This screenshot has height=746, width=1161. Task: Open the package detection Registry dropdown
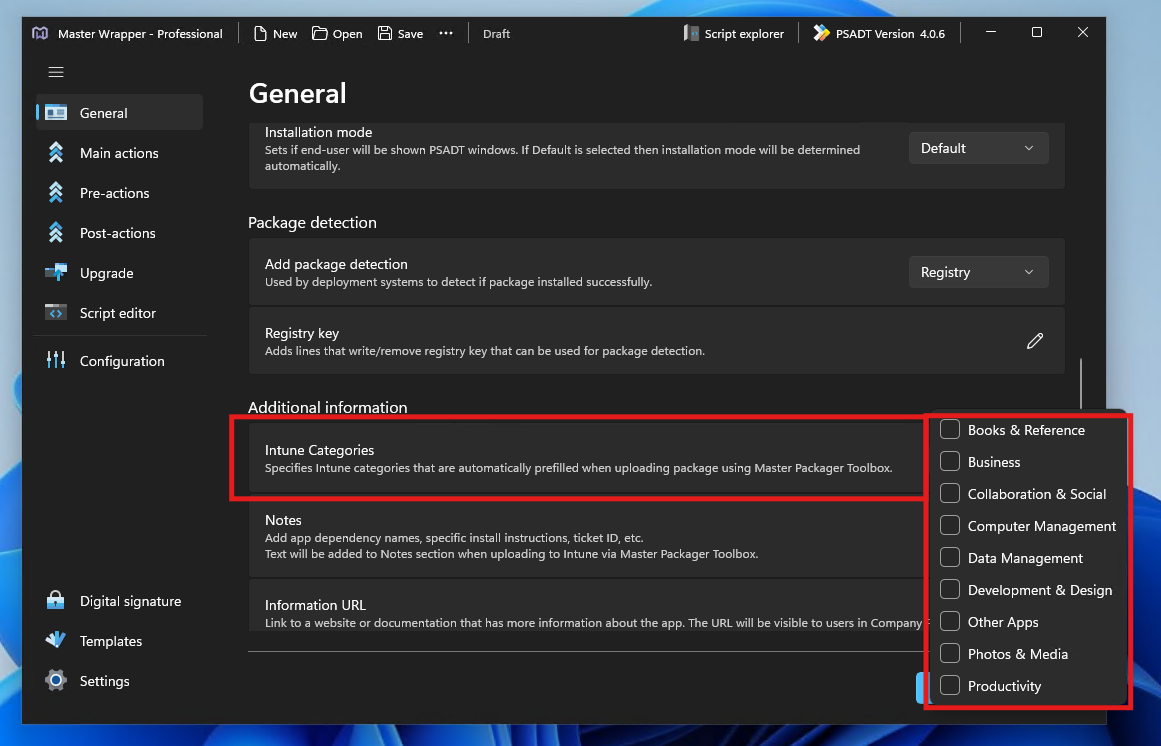tap(978, 272)
